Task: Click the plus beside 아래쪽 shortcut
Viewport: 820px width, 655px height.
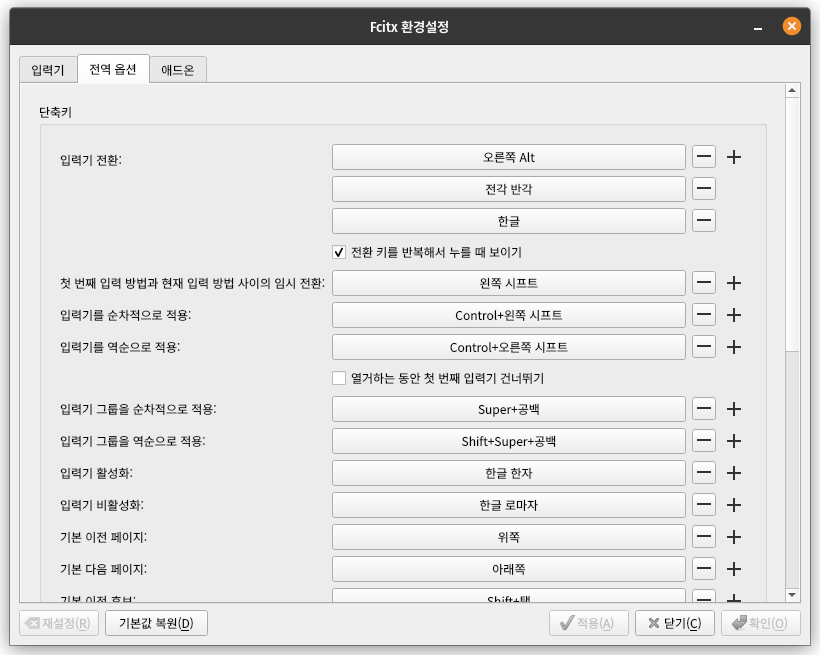Action: pyautogui.click(x=734, y=569)
